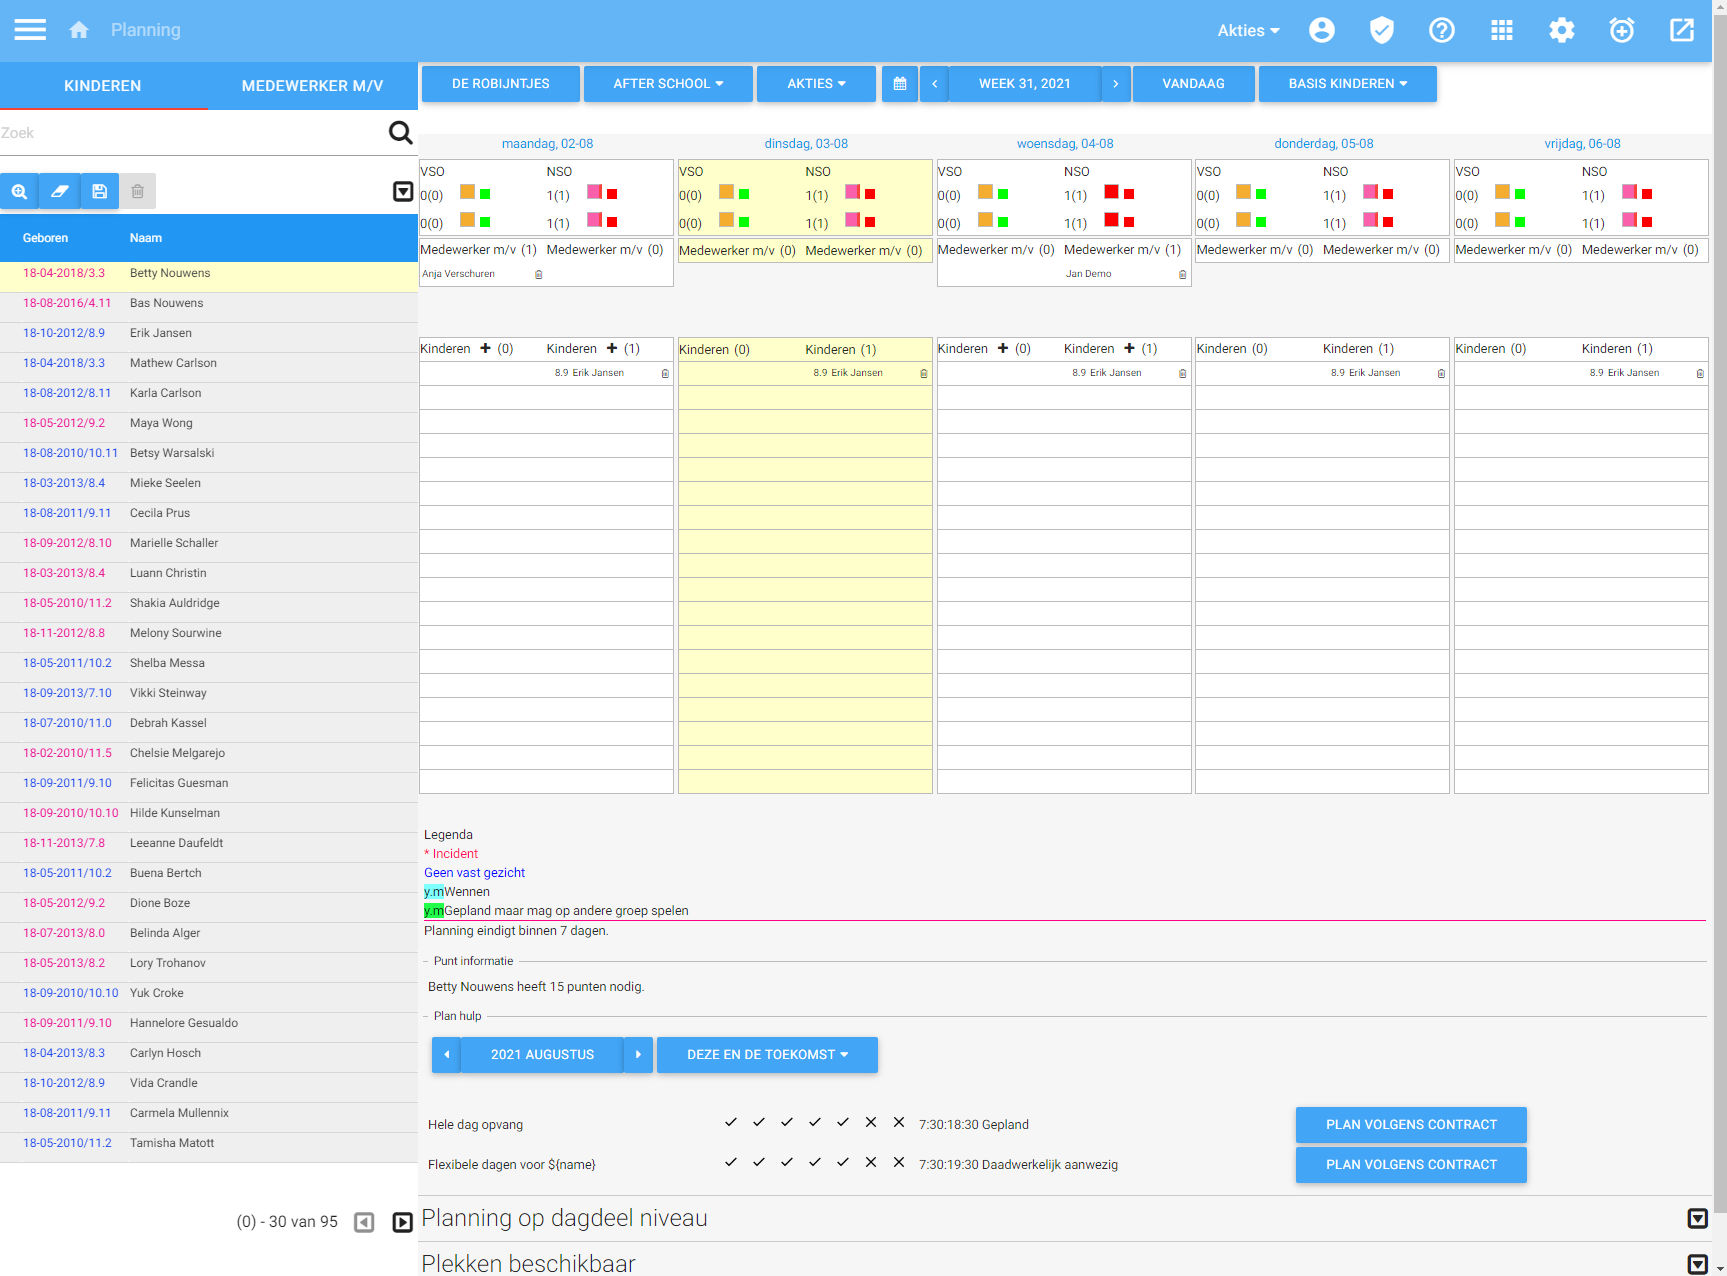The image size is (1727, 1276).
Task: Open the calendar date picker icon
Action: [900, 84]
